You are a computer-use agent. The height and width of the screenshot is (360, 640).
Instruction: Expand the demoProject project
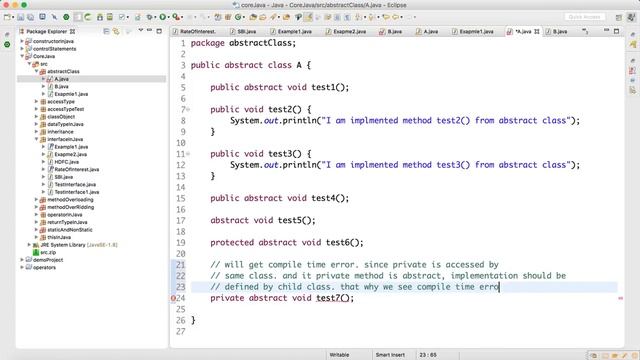click(22, 260)
